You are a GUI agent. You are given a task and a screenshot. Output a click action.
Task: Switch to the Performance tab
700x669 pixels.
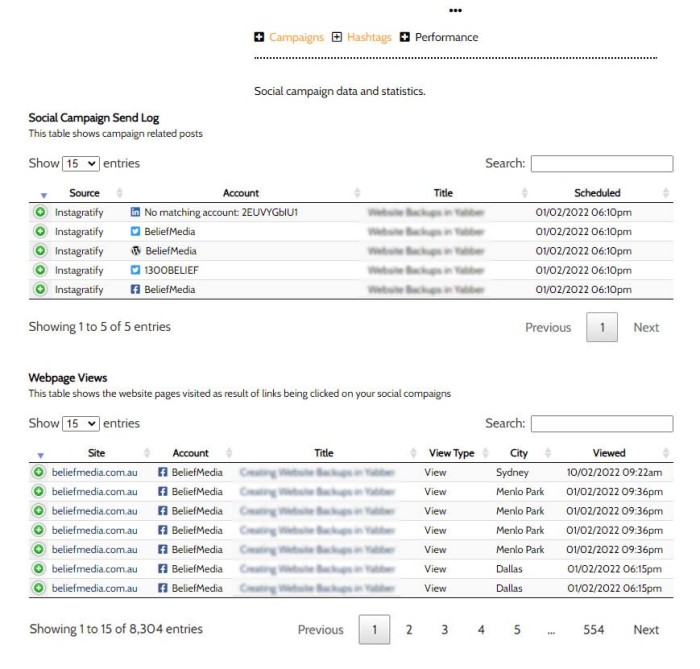(x=446, y=38)
